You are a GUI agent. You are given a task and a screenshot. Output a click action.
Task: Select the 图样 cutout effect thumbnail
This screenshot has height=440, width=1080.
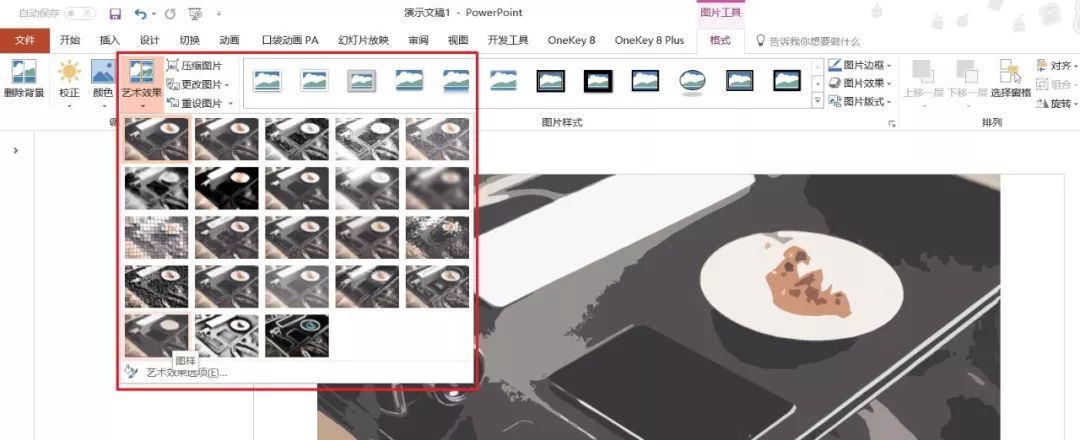(x=156, y=336)
